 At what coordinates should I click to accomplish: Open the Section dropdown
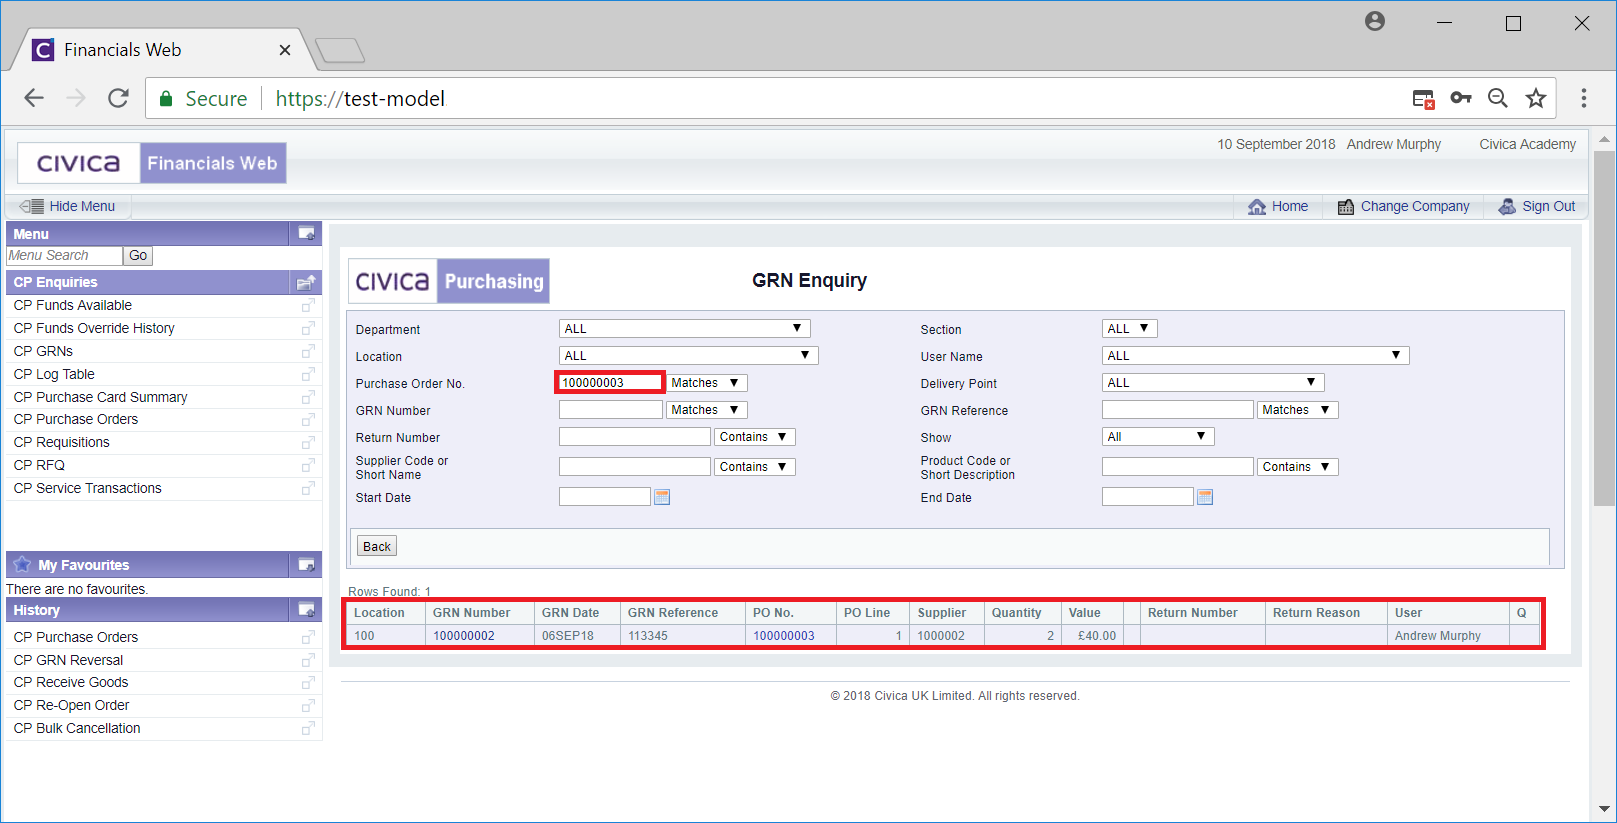(x=1130, y=329)
